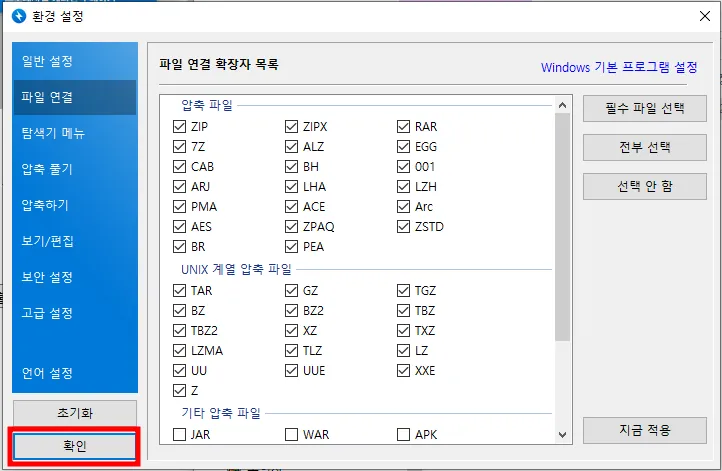Toggle the LHA checkbox

[x=291, y=186]
